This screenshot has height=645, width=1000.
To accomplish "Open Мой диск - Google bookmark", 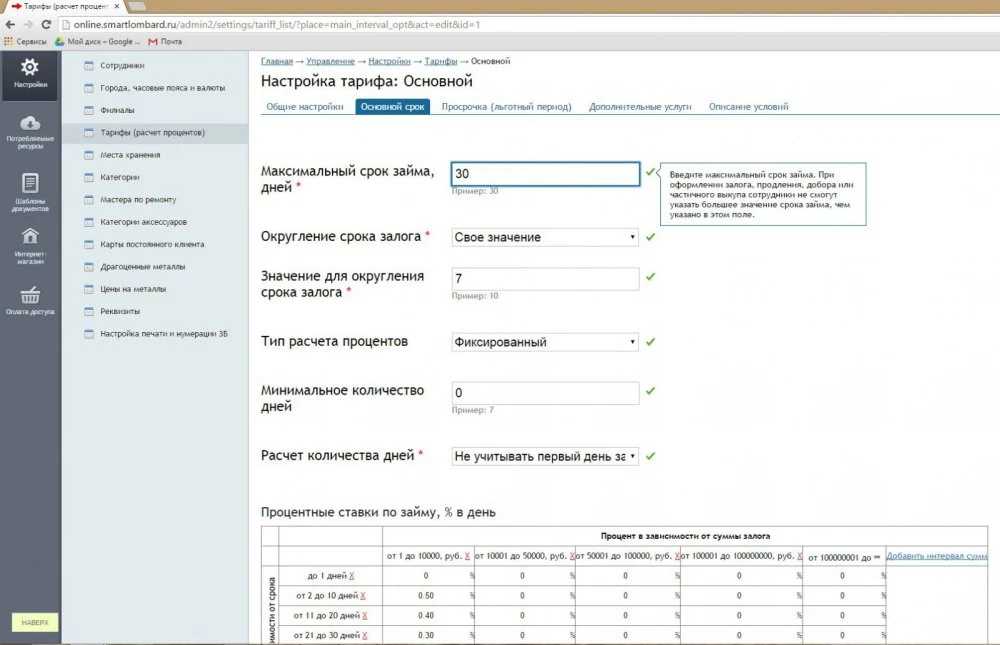I will 97,41.
